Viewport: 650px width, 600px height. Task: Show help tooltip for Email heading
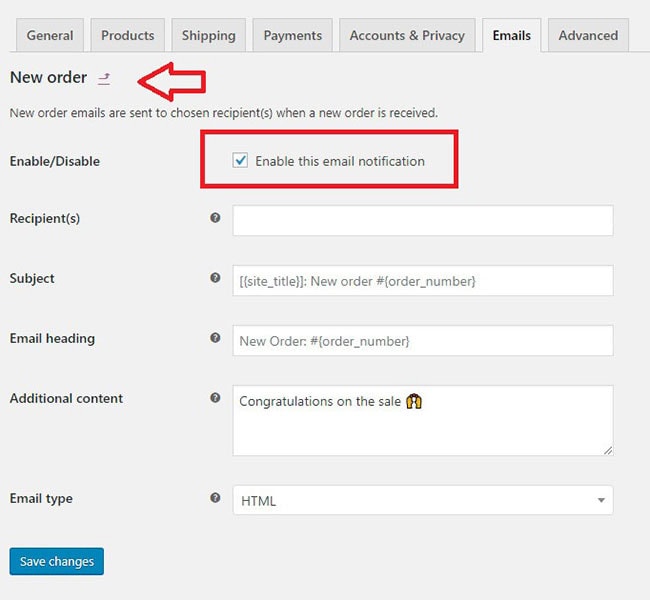(215, 338)
